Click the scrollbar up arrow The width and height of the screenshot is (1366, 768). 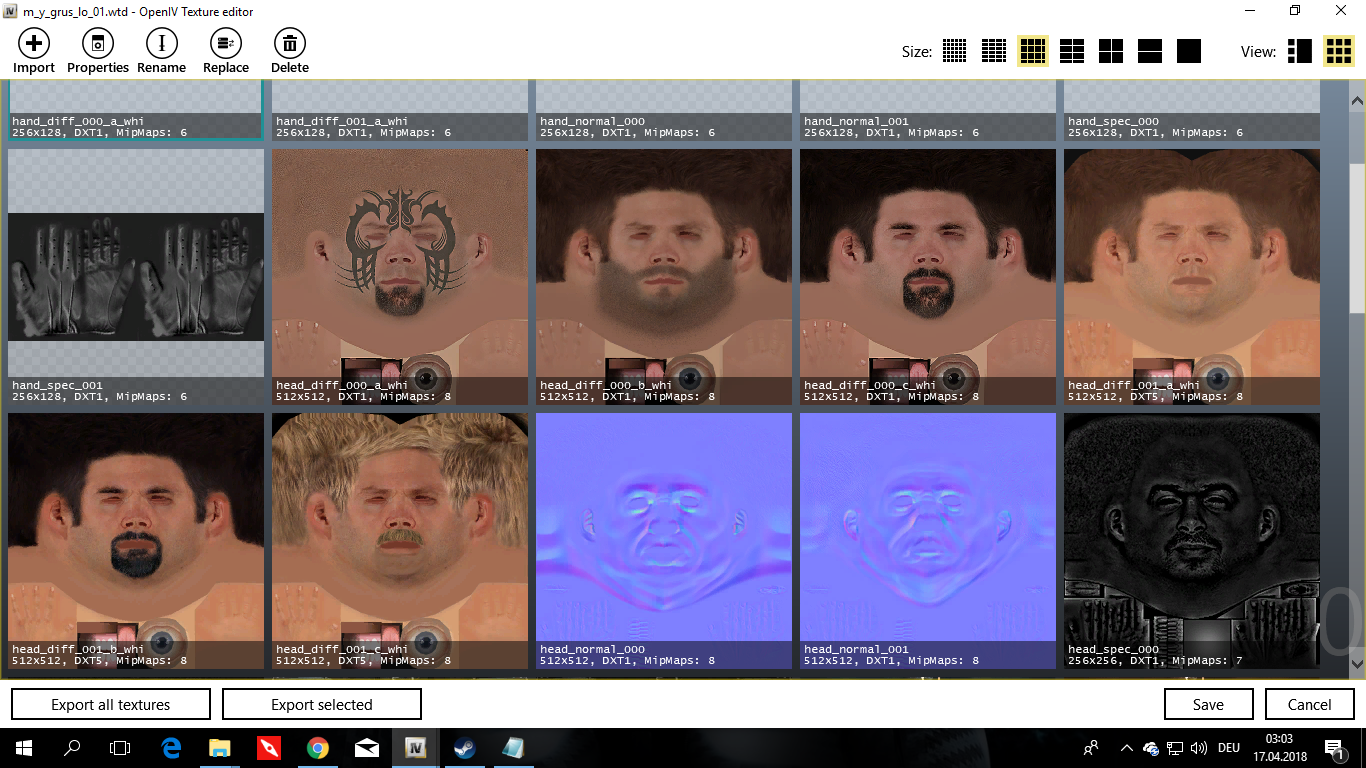(x=1357, y=101)
